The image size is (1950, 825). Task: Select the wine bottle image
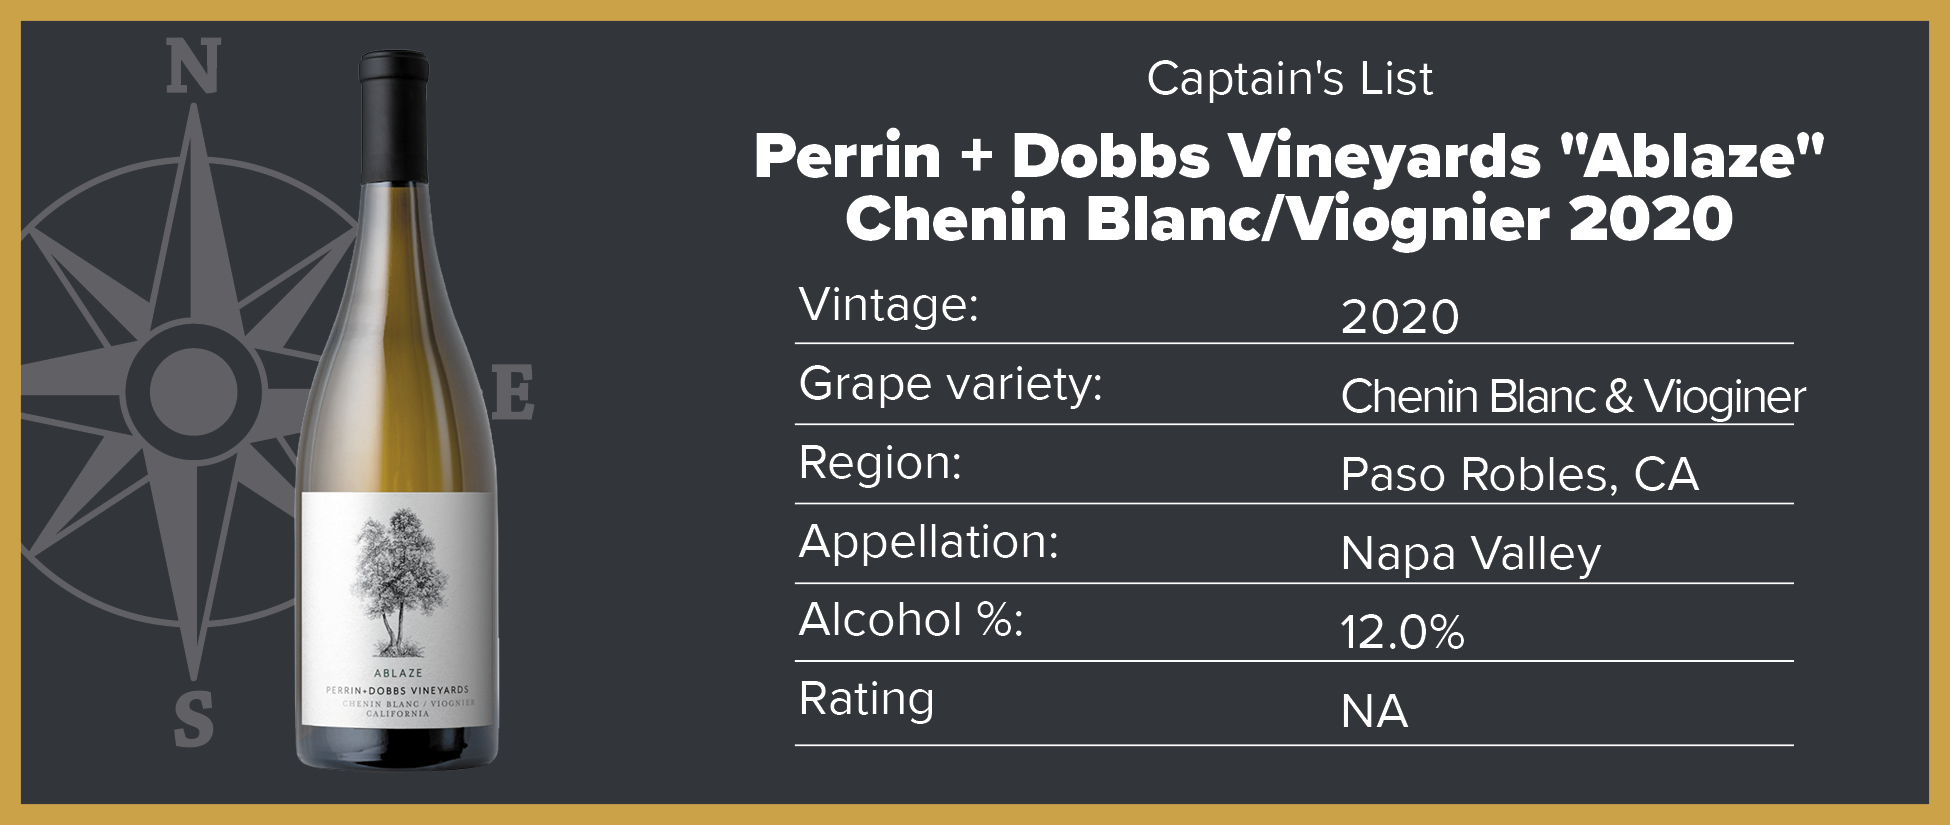[398, 410]
